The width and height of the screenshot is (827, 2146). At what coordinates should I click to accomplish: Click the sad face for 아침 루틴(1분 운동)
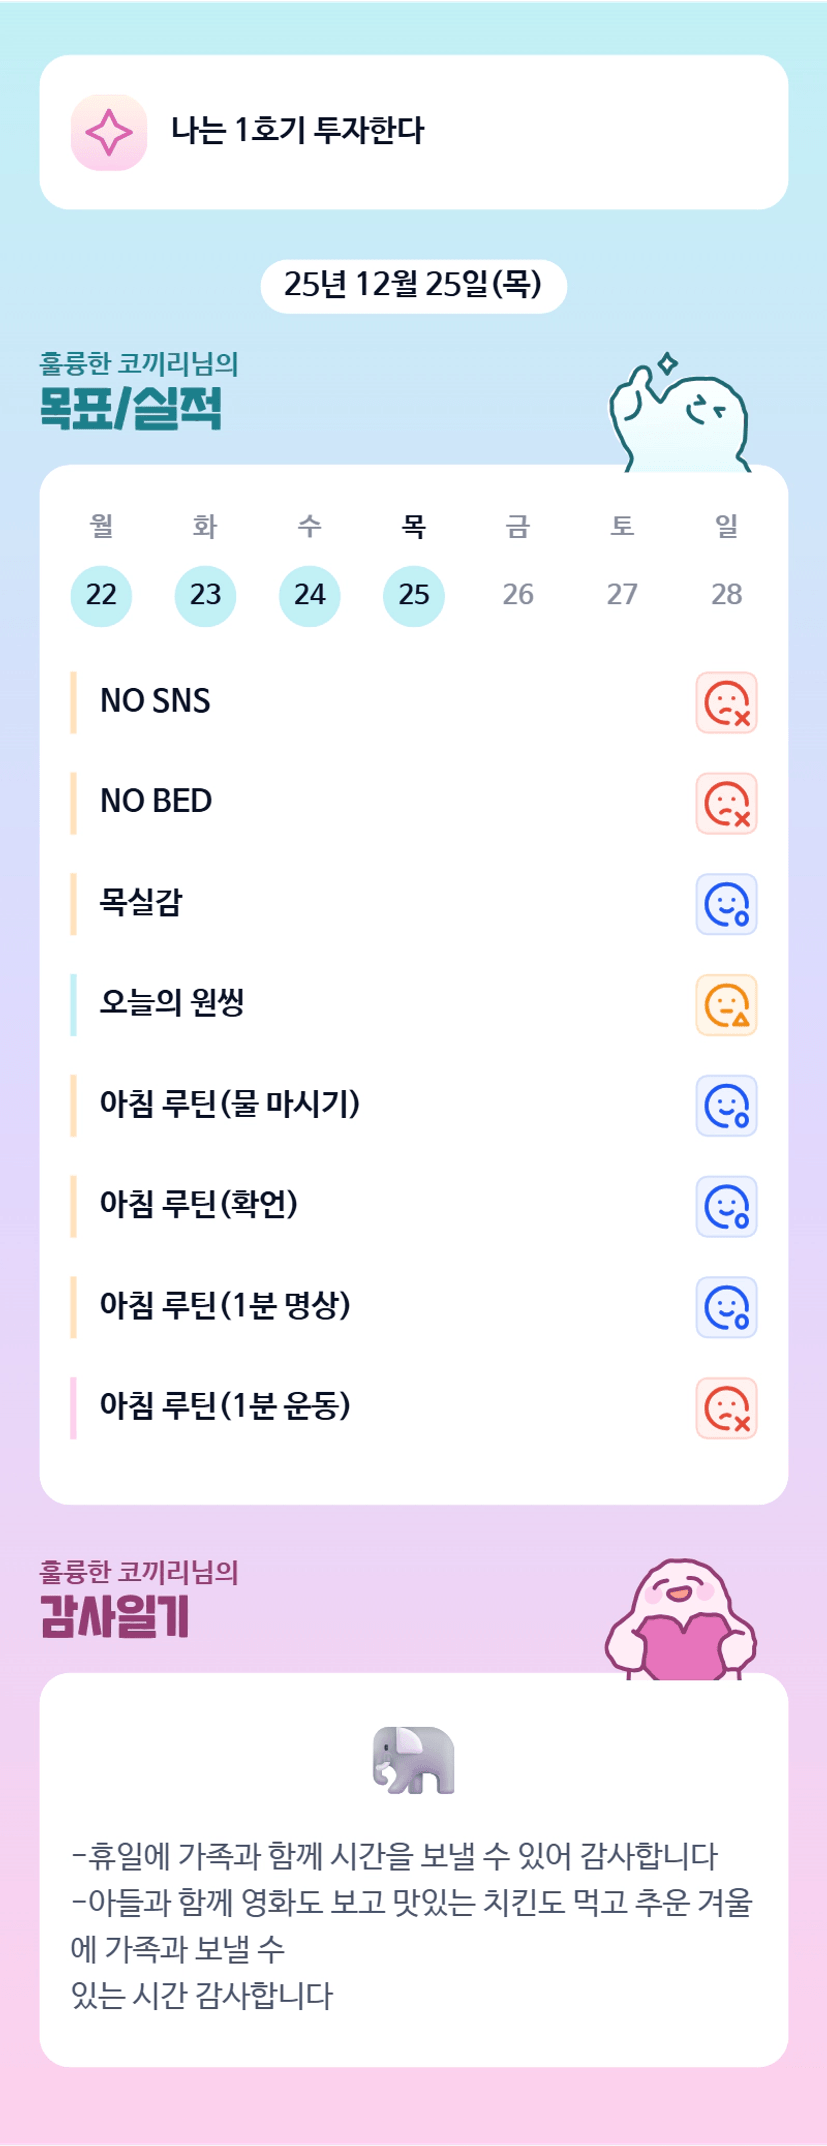[726, 1408]
